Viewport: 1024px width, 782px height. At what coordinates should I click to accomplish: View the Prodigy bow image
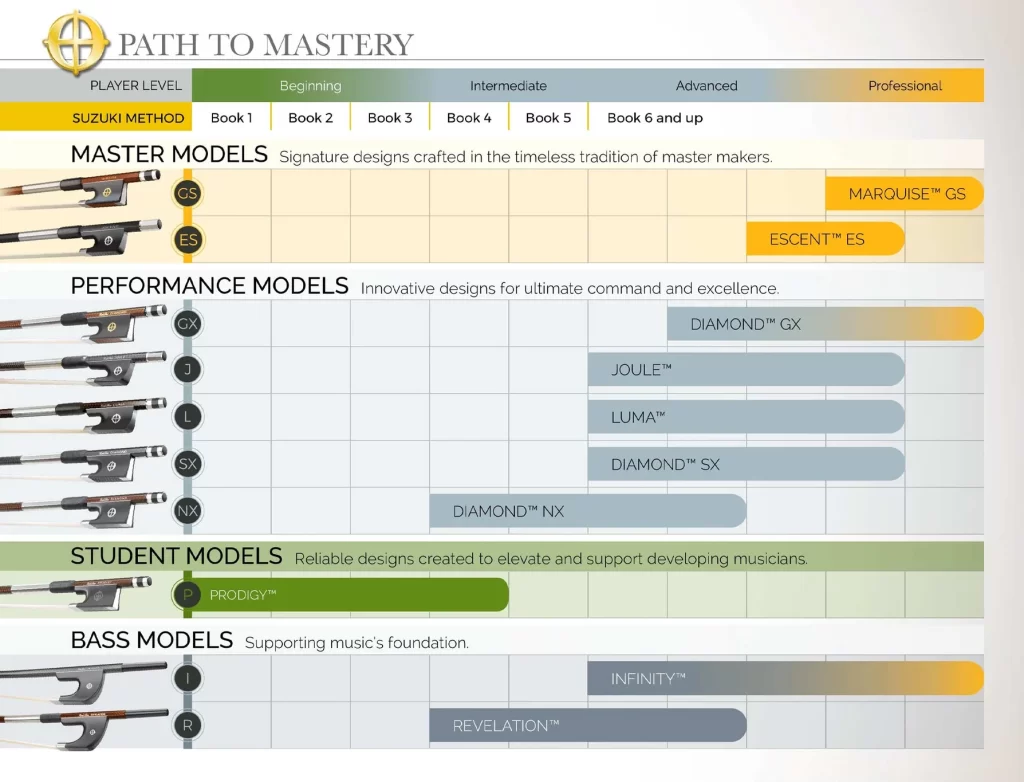tap(76, 593)
